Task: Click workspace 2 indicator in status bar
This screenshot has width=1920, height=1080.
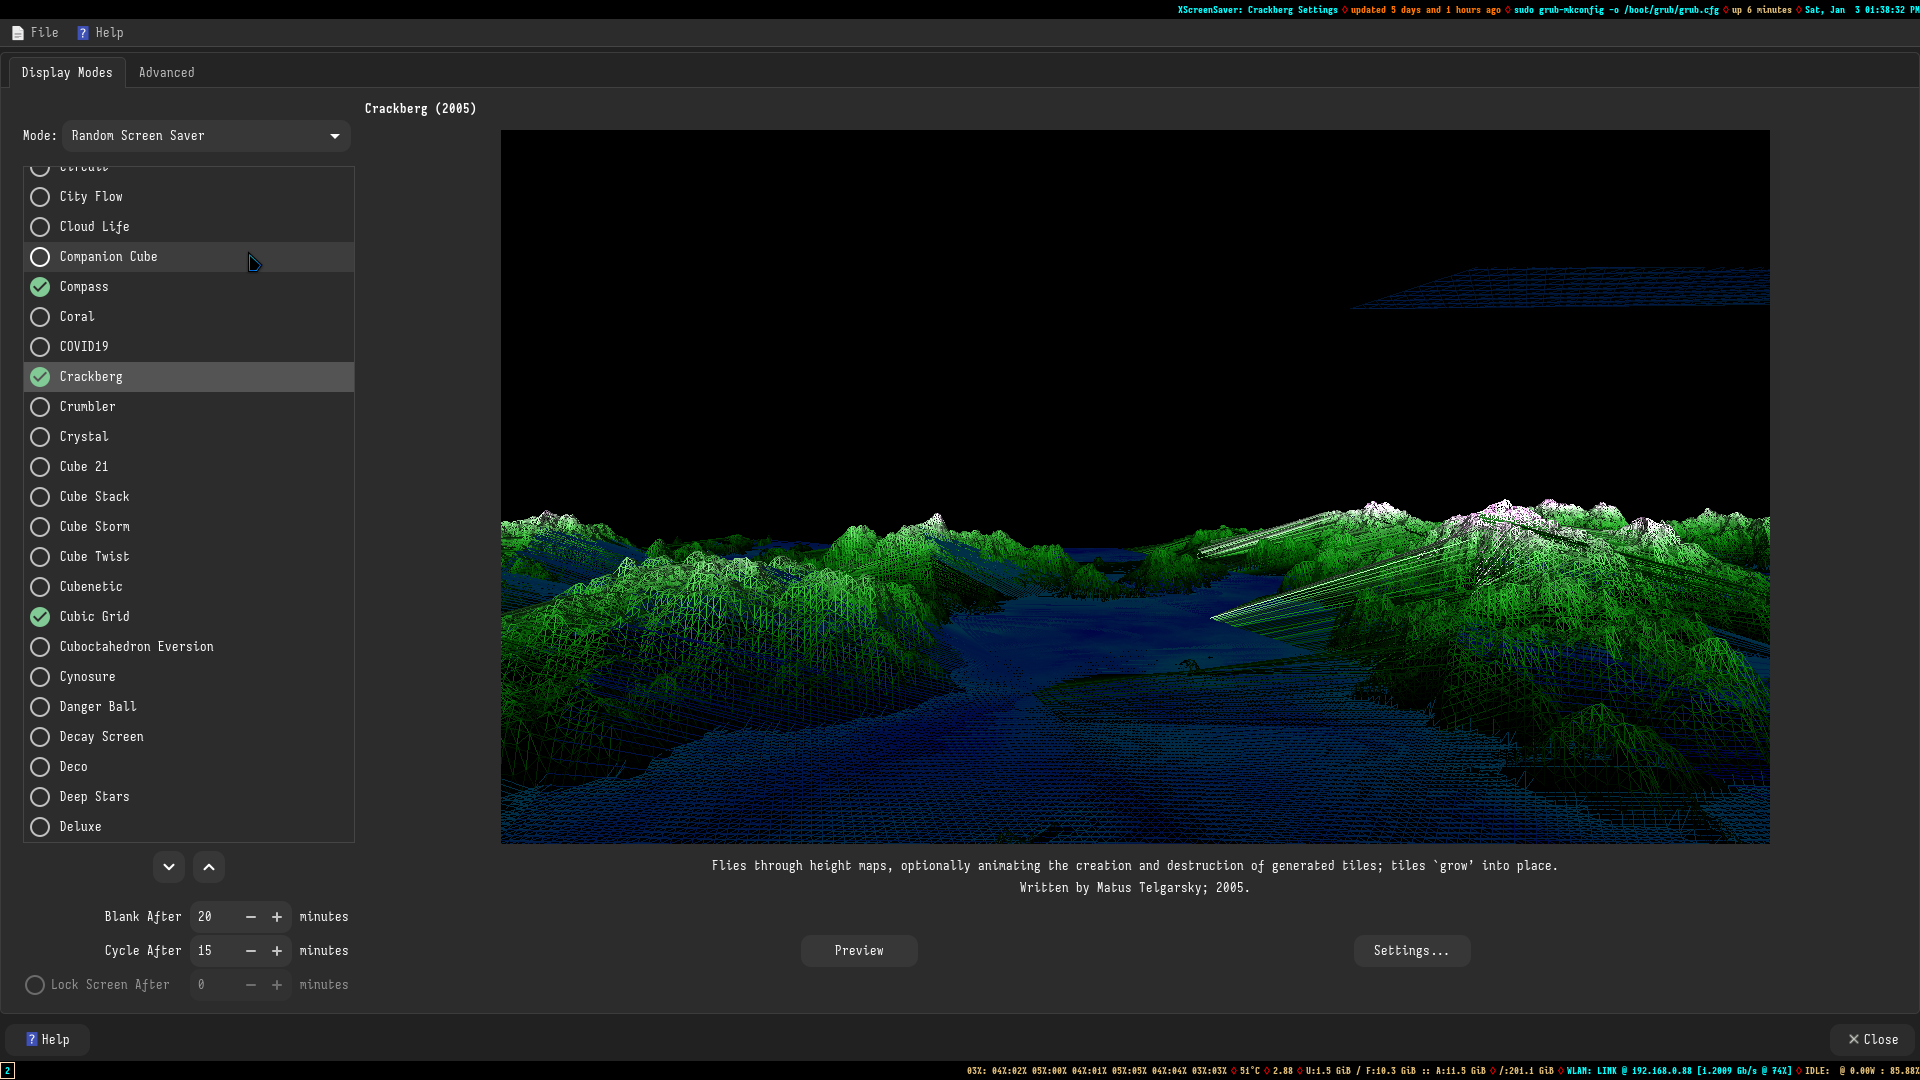Action: 8,1070
